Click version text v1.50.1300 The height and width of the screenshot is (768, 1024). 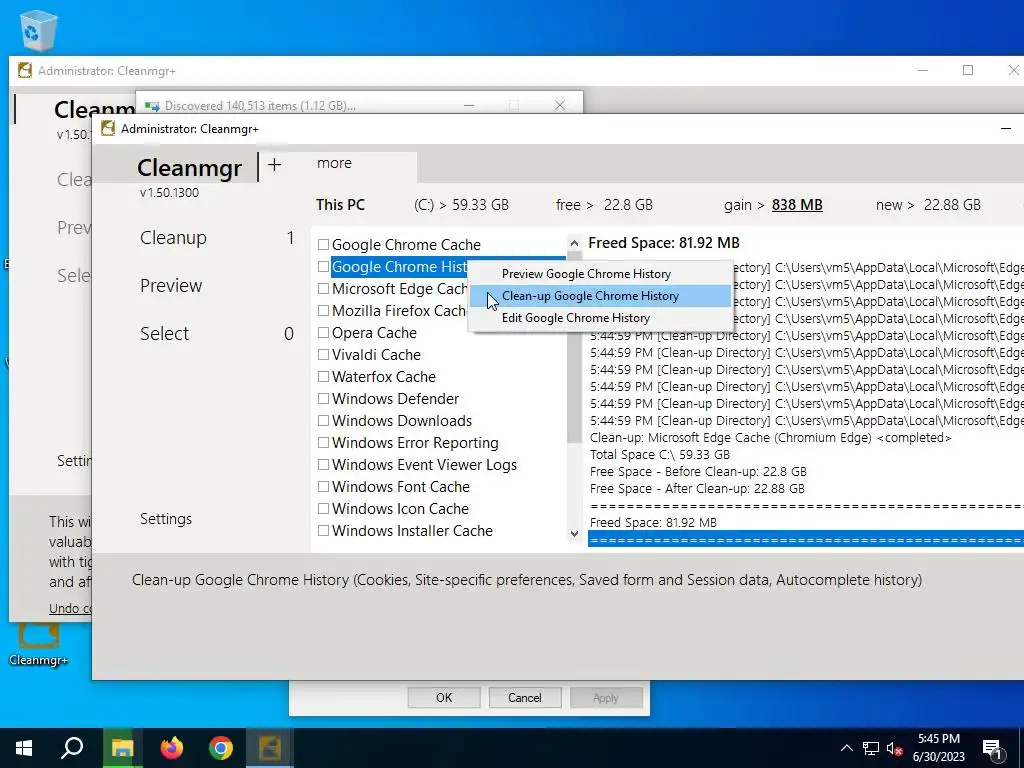(169, 193)
